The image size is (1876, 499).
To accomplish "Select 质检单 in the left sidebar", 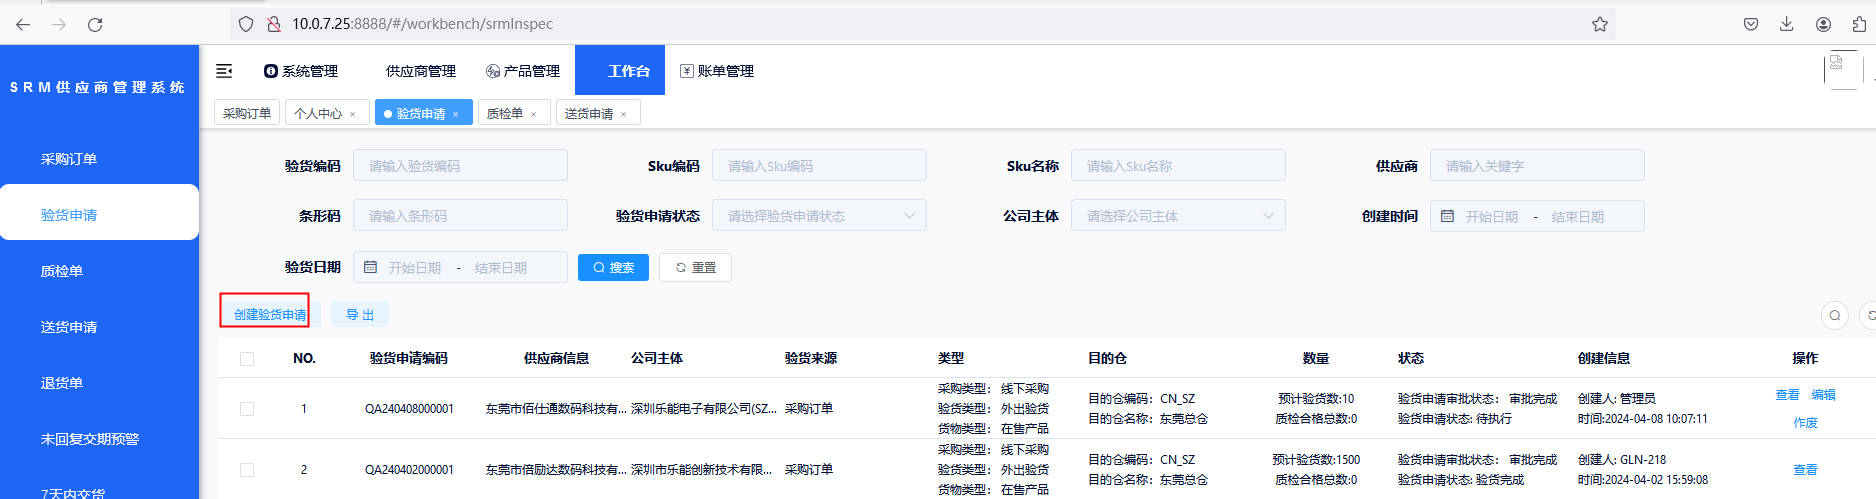I will pos(62,271).
